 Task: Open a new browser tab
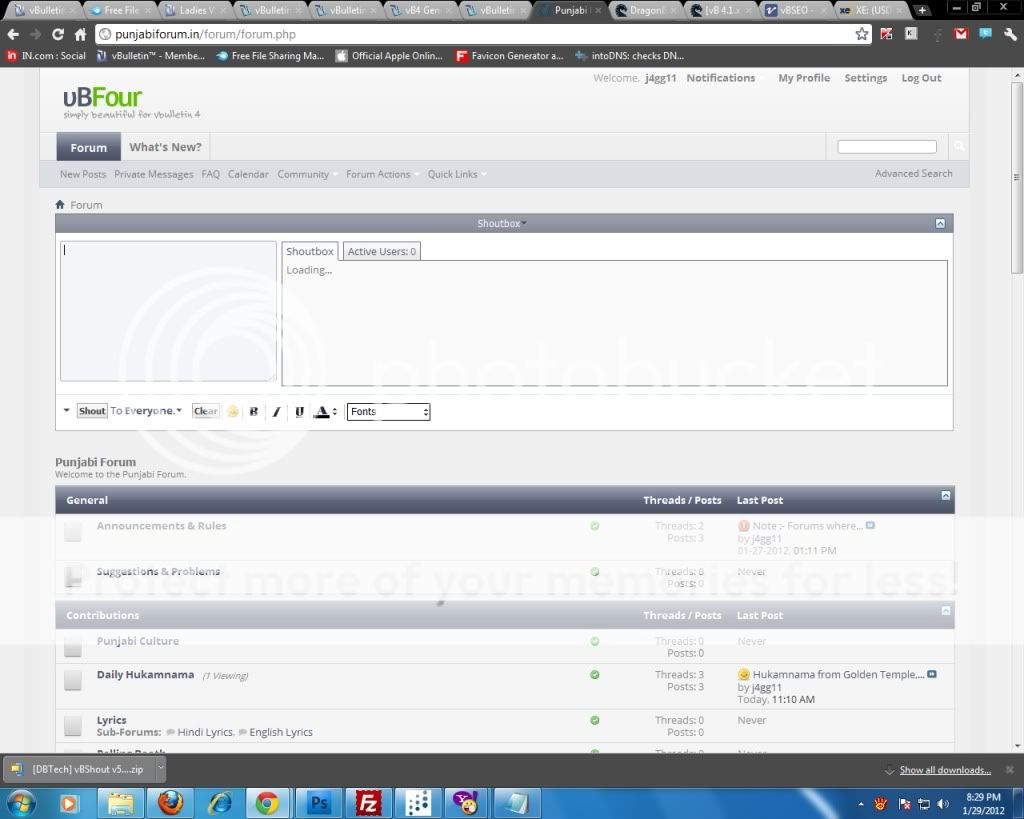(921, 10)
